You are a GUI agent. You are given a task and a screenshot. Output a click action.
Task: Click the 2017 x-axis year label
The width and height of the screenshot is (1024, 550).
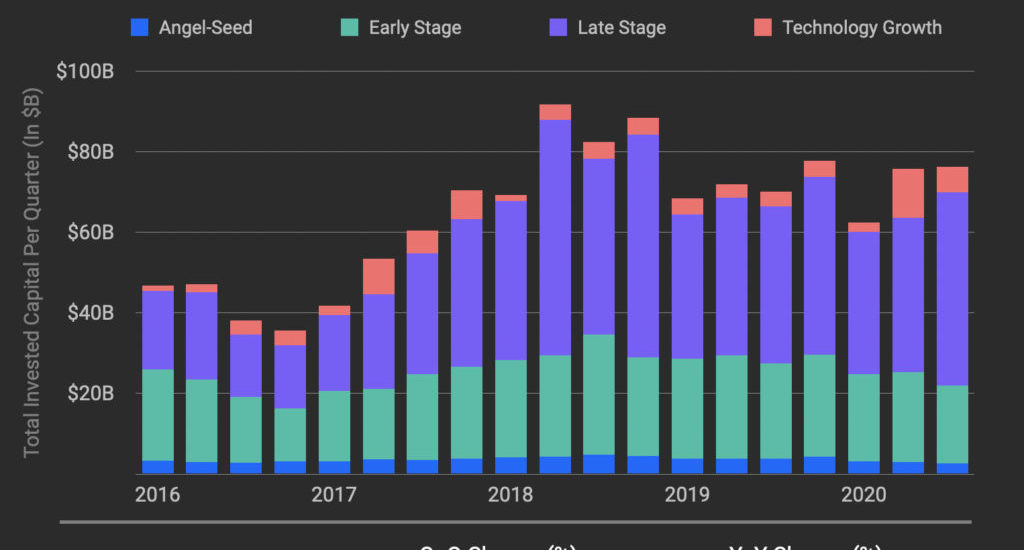pyautogui.click(x=334, y=494)
